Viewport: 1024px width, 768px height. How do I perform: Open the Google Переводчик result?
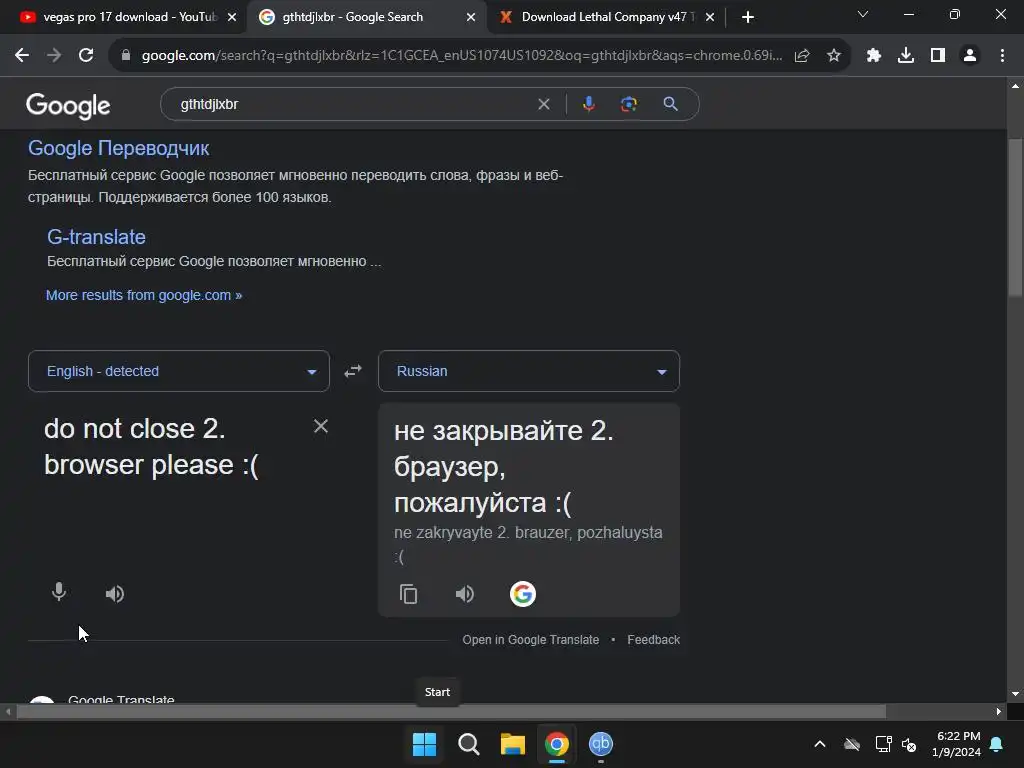pos(119,148)
